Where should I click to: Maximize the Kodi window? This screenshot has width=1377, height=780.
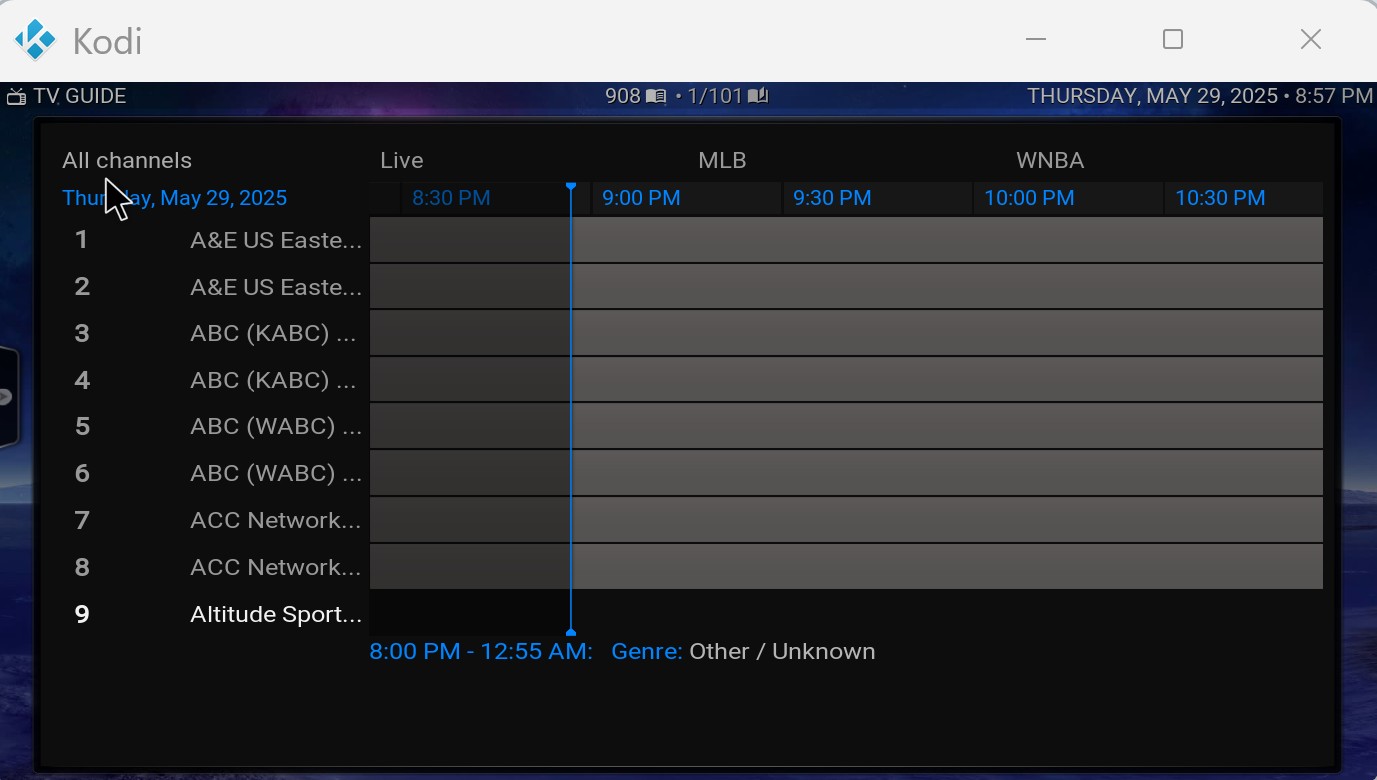[1173, 39]
